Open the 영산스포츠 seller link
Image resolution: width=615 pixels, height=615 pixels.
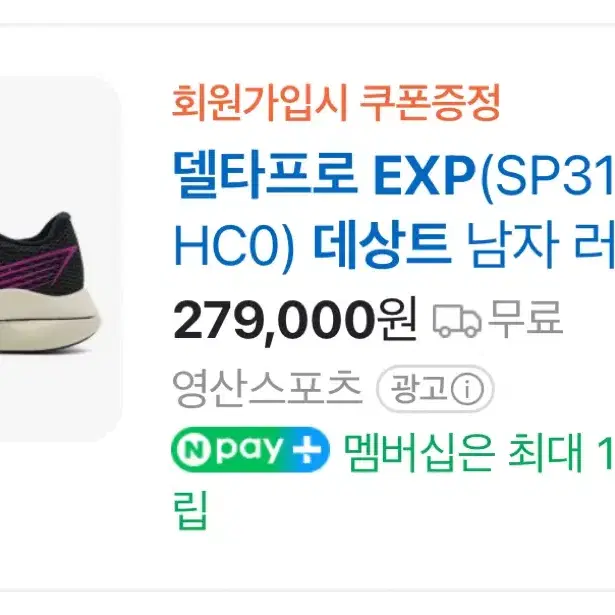pyautogui.click(x=267, y=388)
